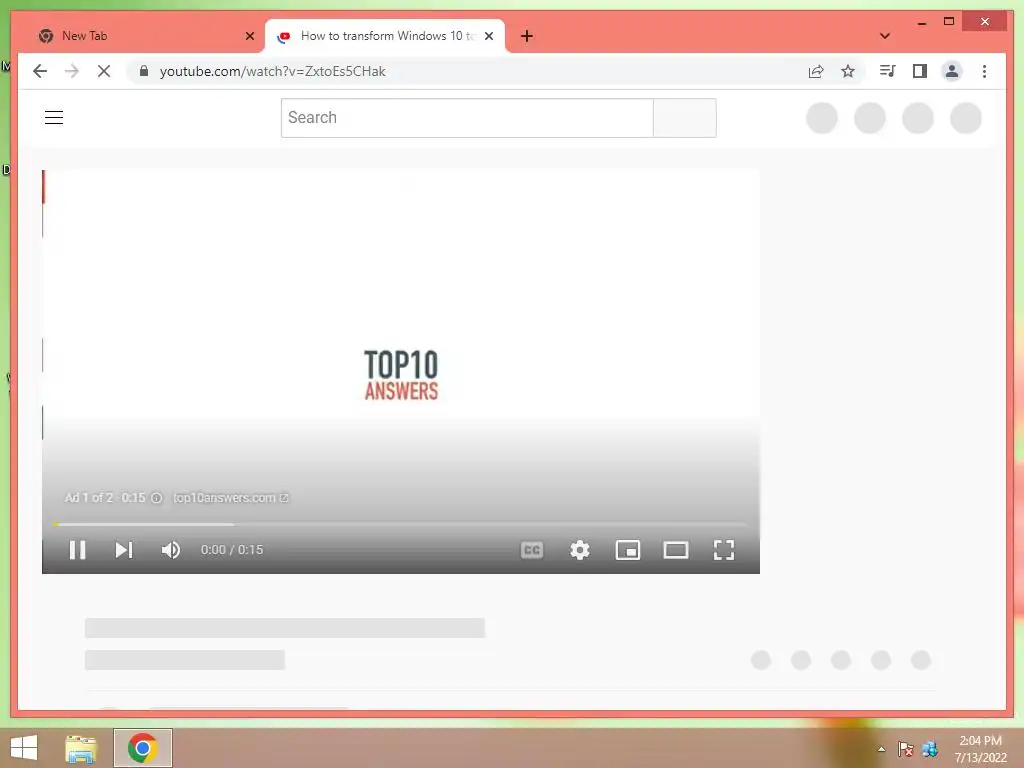Open media controls icon in toolbar
Viewport: 1024px width, 768px height.
tap(888, 71)
